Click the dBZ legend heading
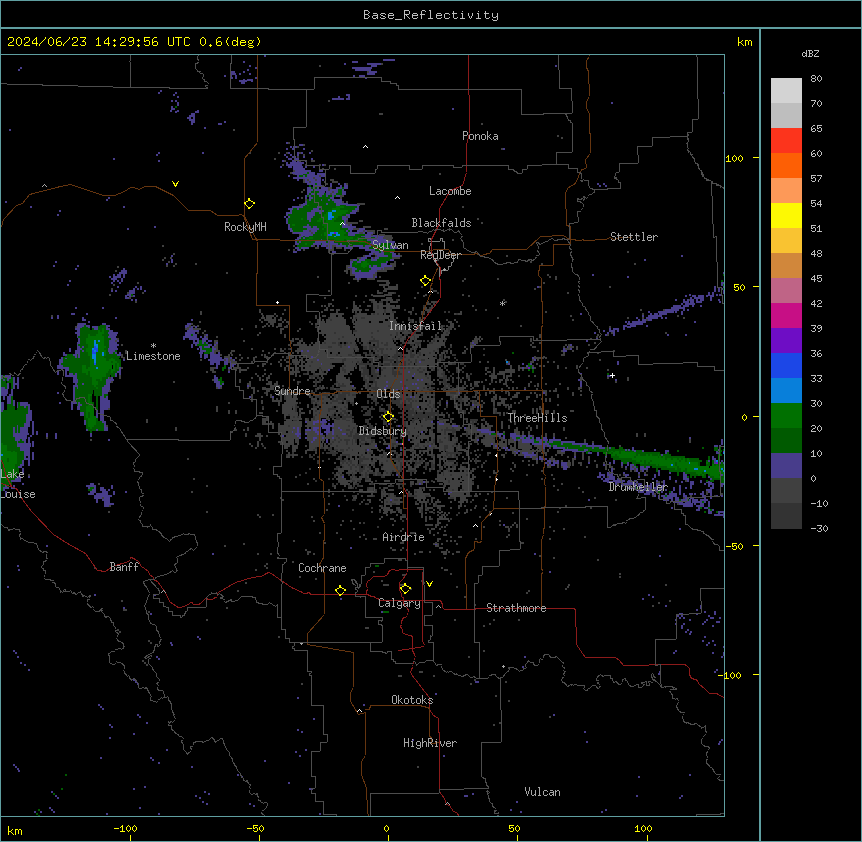This screenshot has height=842, width=862. [810, 54]
